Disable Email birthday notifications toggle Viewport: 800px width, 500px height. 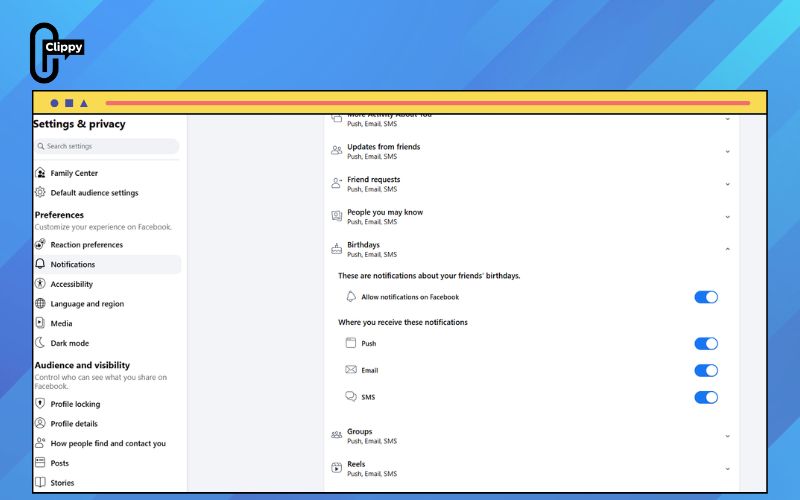[x=706, y=370]
